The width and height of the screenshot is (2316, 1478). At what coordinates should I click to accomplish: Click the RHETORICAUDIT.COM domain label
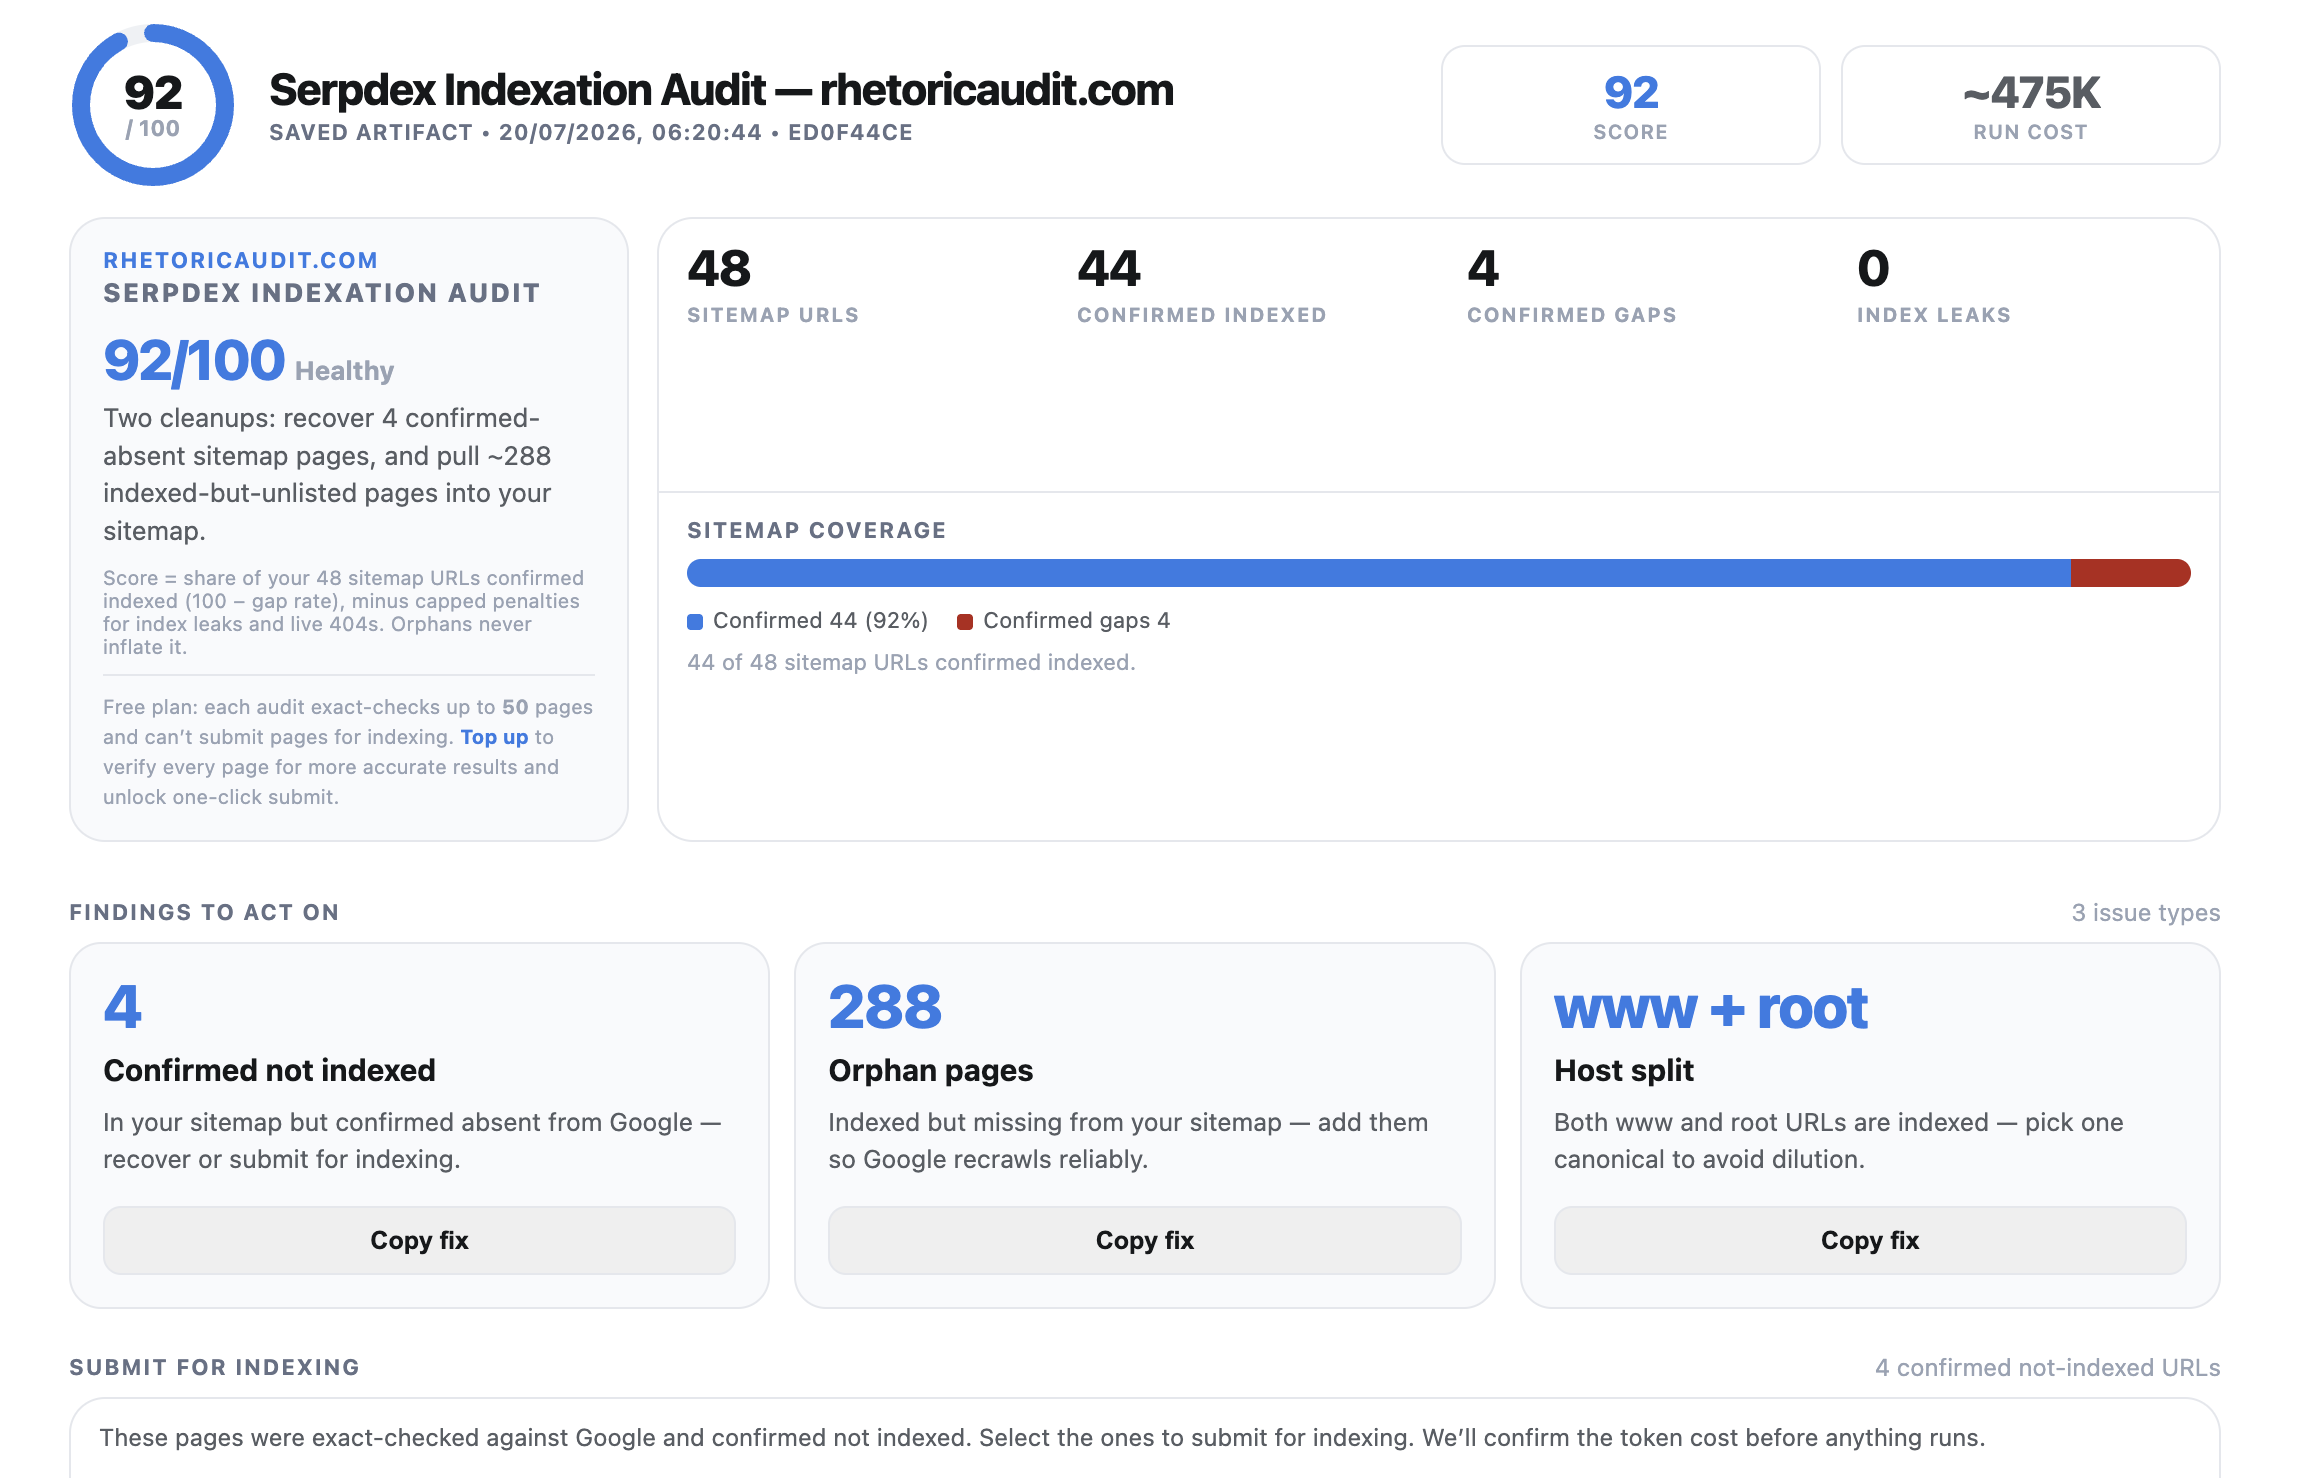click(x=241, y=260)
